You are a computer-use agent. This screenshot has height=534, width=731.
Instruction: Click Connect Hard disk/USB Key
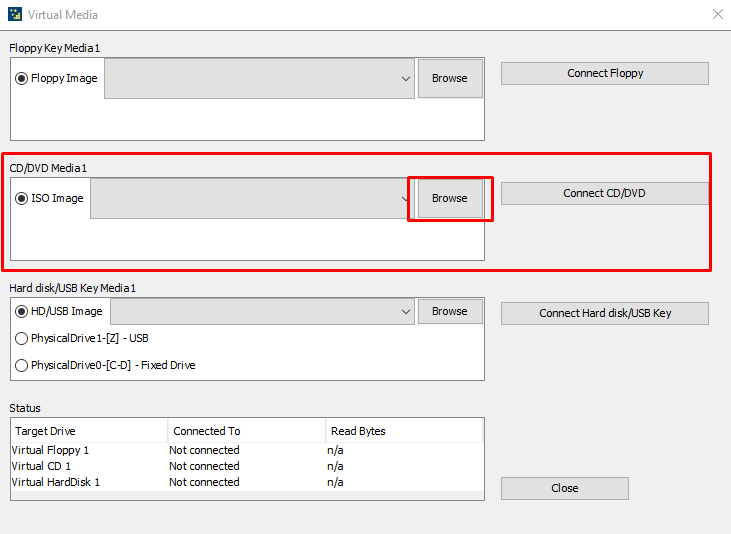pyautogui.click(x=604, y=313)
